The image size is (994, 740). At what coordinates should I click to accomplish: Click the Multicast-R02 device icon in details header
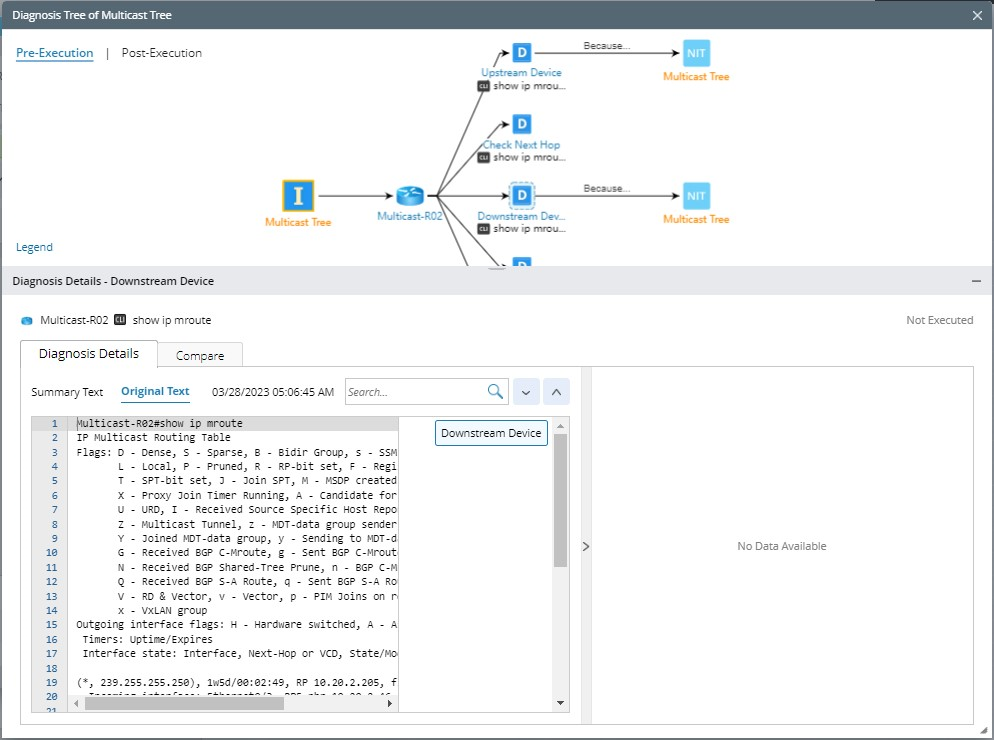pyautogui.click(x=27, y=320)
